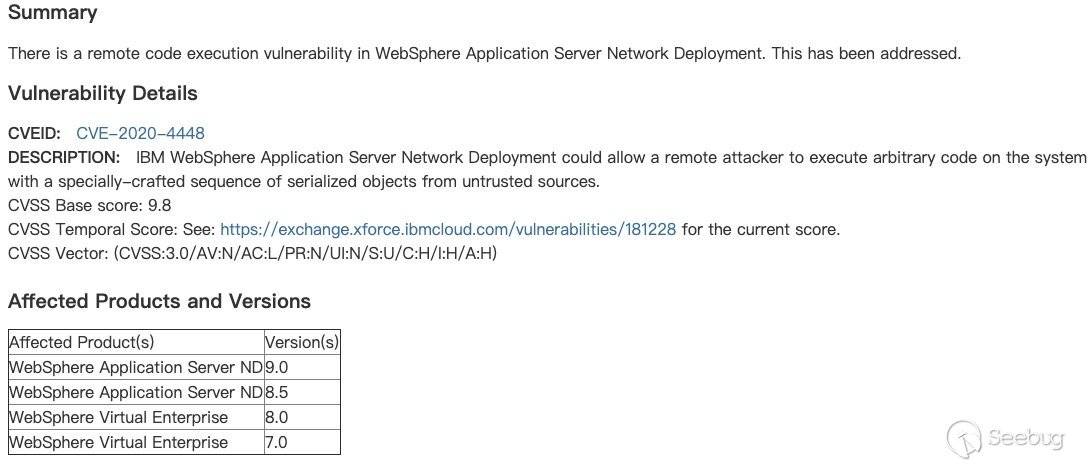Select the WebSphere Application Server ND 8.5 row
Viewport: 1092px width, 466px height.
tap(135, 392)
